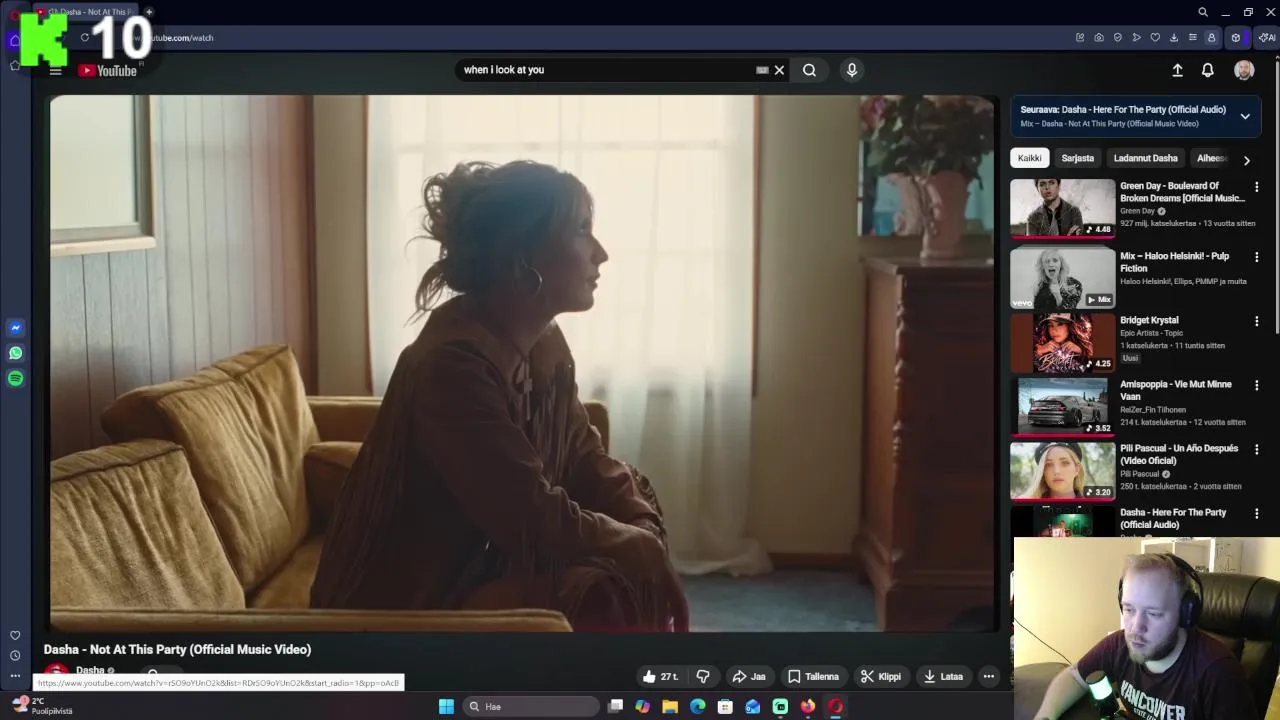The height and width of the screenshot is (720, 1280).
Task: Open YouTube's upload/create icon
Action: pyautogui.click(x=1177, y=70)
